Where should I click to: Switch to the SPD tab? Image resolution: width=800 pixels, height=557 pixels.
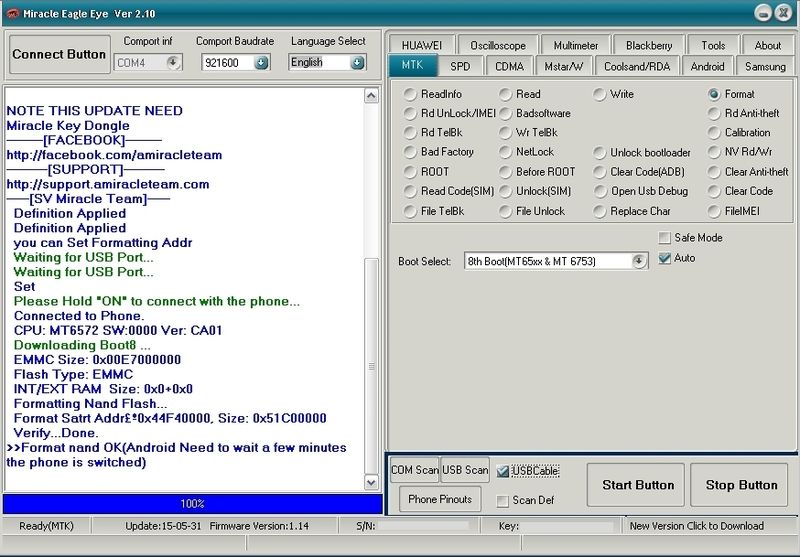[460, 66]
